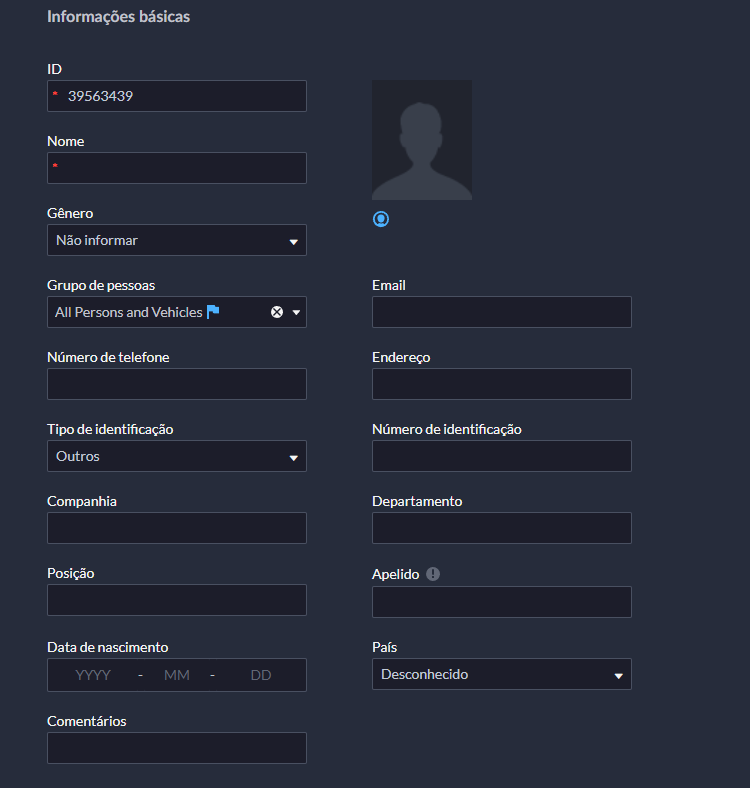Select the profile photo placeholder

click(x=421, y=140)
